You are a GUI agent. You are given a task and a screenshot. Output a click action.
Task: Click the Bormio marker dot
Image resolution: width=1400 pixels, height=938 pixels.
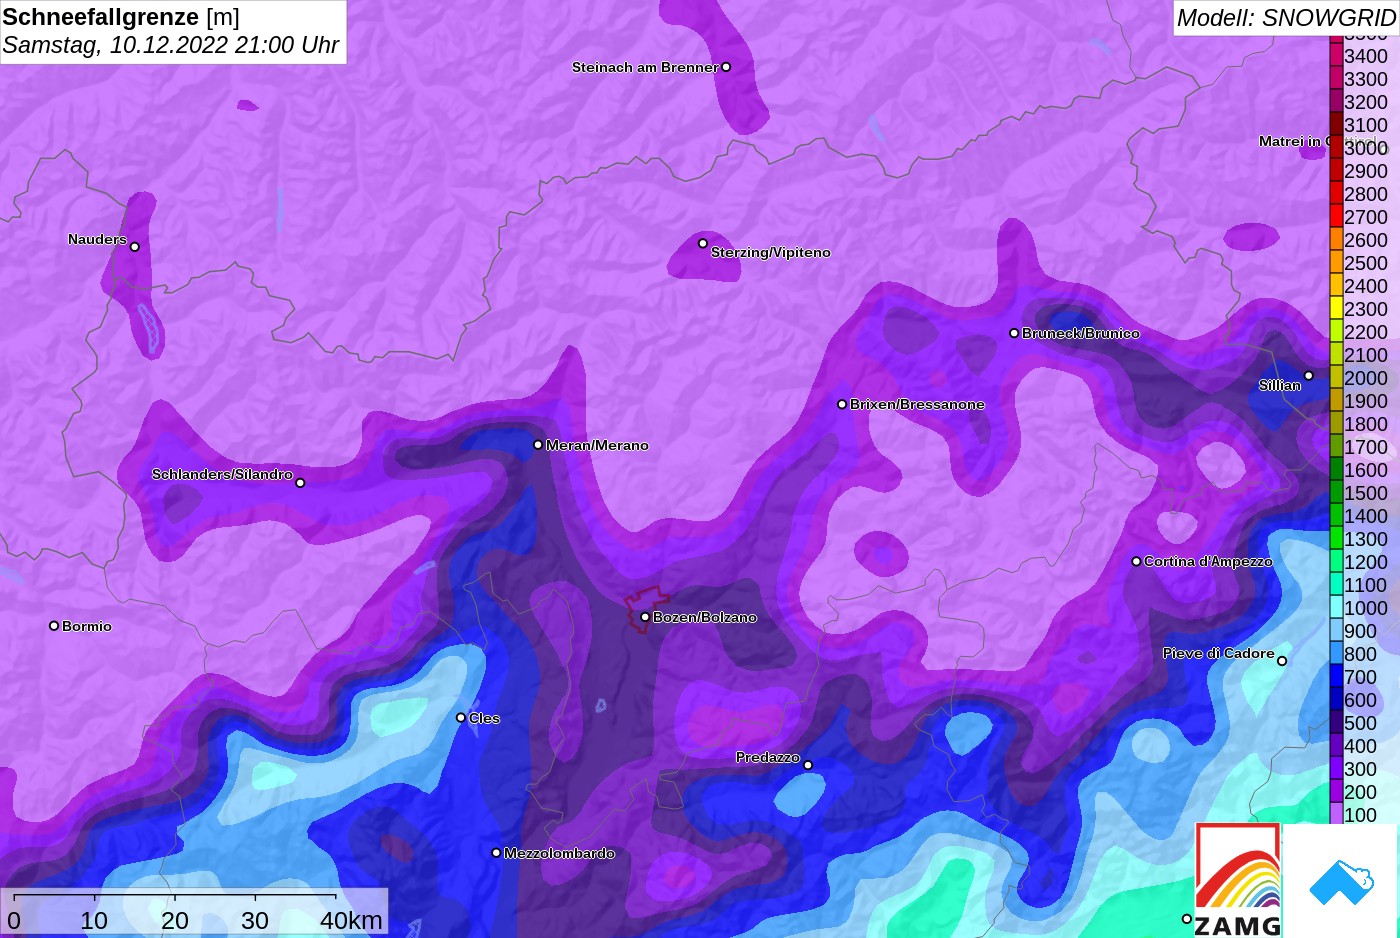[54, 626]
